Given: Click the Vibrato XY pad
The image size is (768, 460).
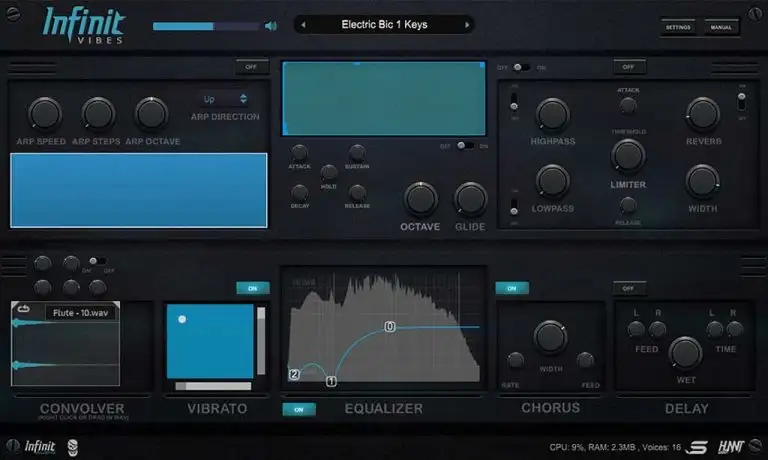Looking at the screenshot, I should pyautogui.click(x=210, y=341).
